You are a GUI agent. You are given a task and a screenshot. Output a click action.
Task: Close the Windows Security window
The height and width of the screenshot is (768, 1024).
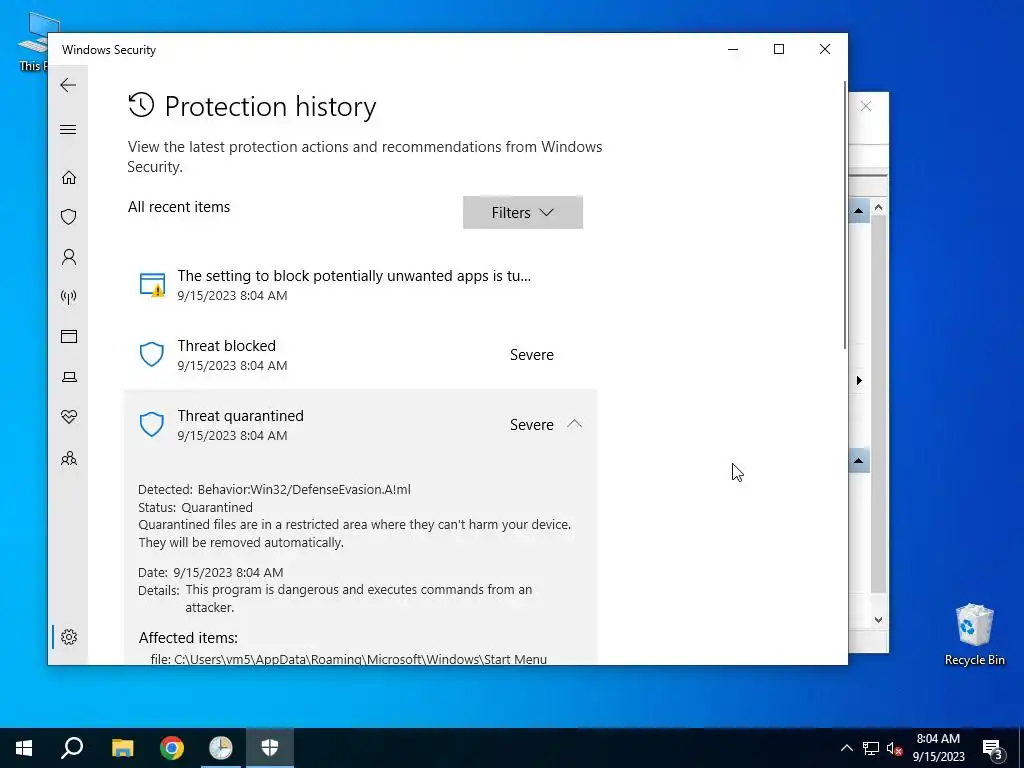point(825,50)
